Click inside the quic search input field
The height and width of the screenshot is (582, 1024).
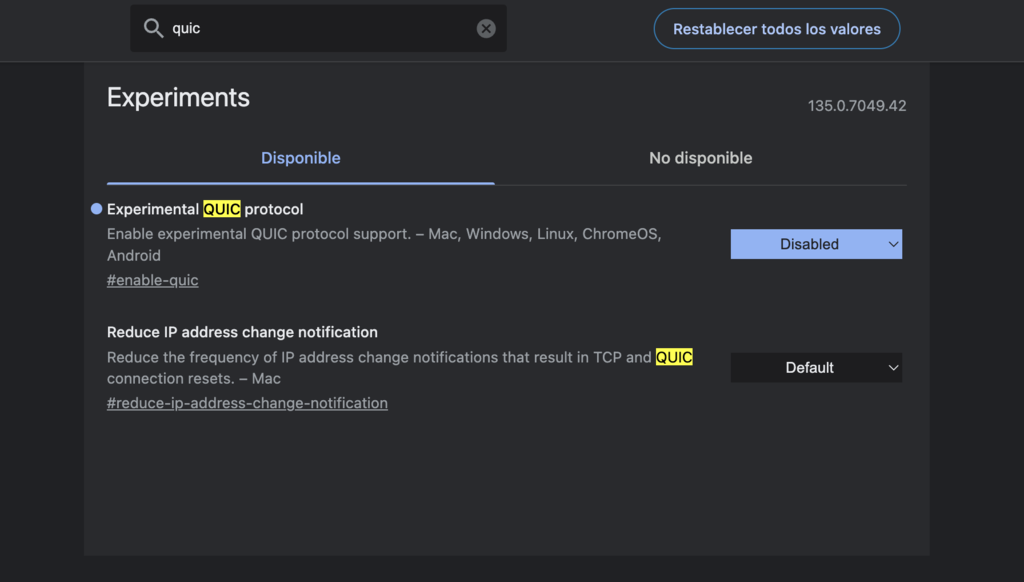point(300,28)
